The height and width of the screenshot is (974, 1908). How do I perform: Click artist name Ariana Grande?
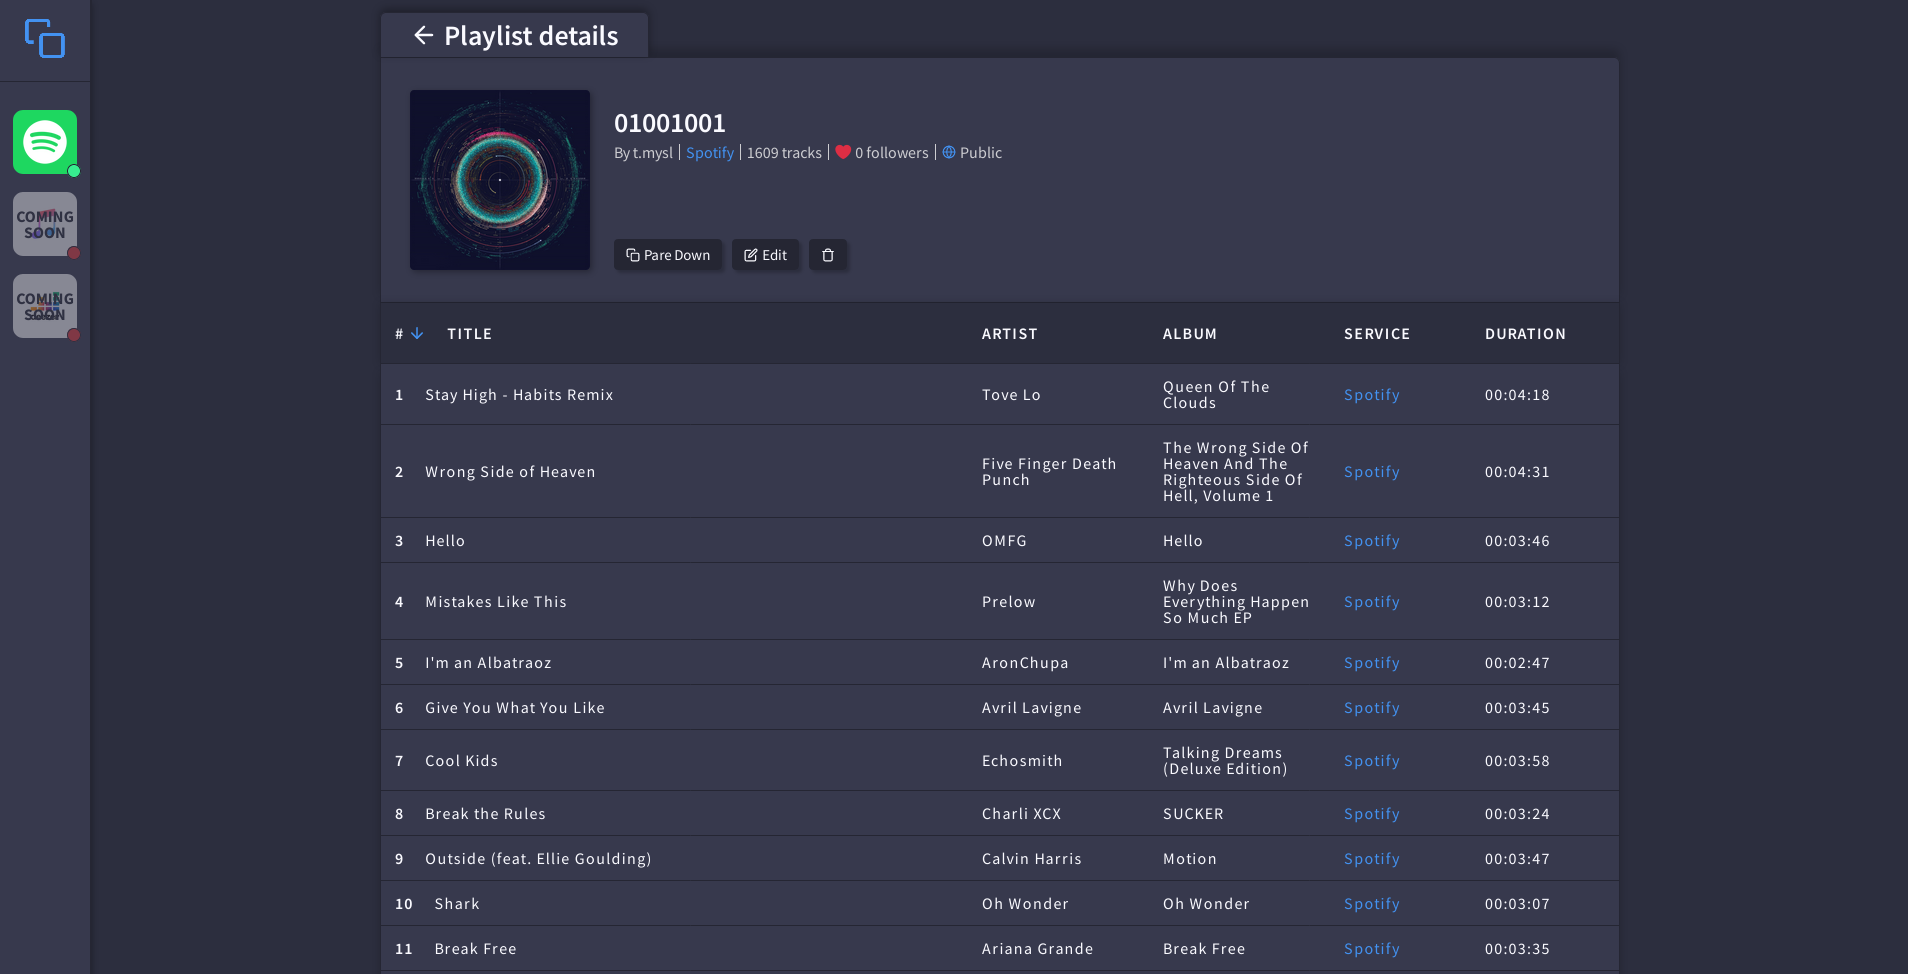pyautogui.click(x=1037, y=949)
